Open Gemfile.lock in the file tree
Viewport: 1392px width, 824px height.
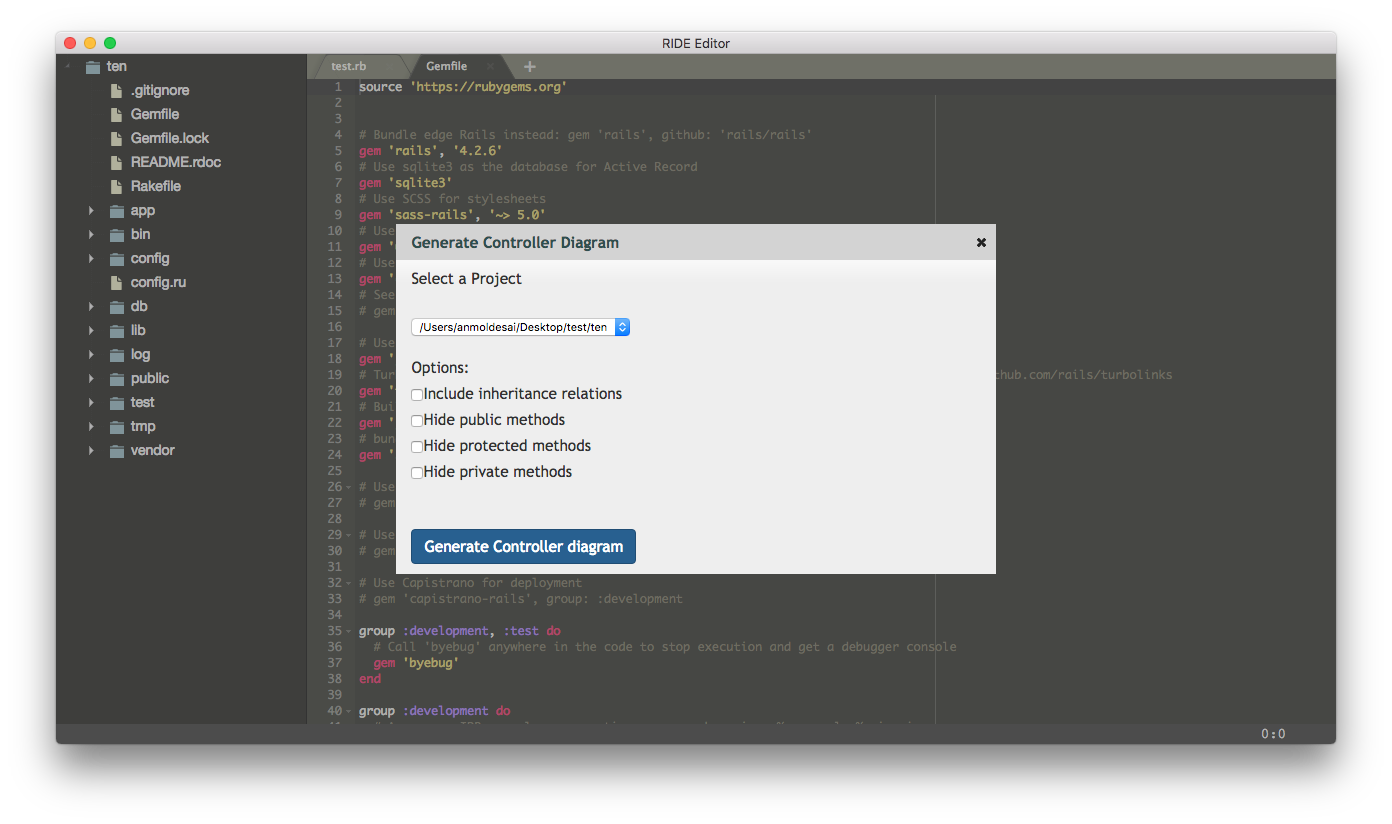pyautogui.click(x=169, y=138)
